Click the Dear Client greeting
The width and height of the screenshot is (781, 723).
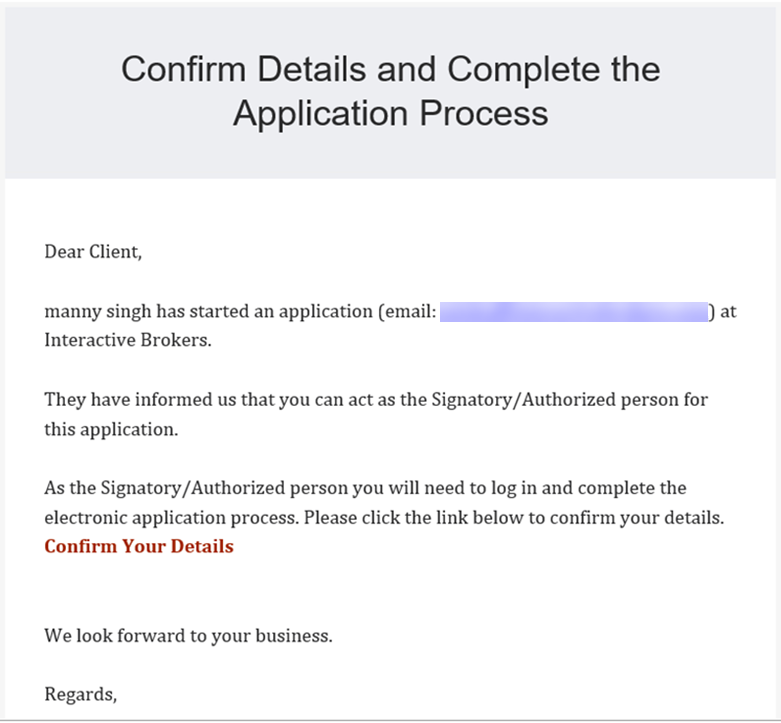[x=93, y=252]
